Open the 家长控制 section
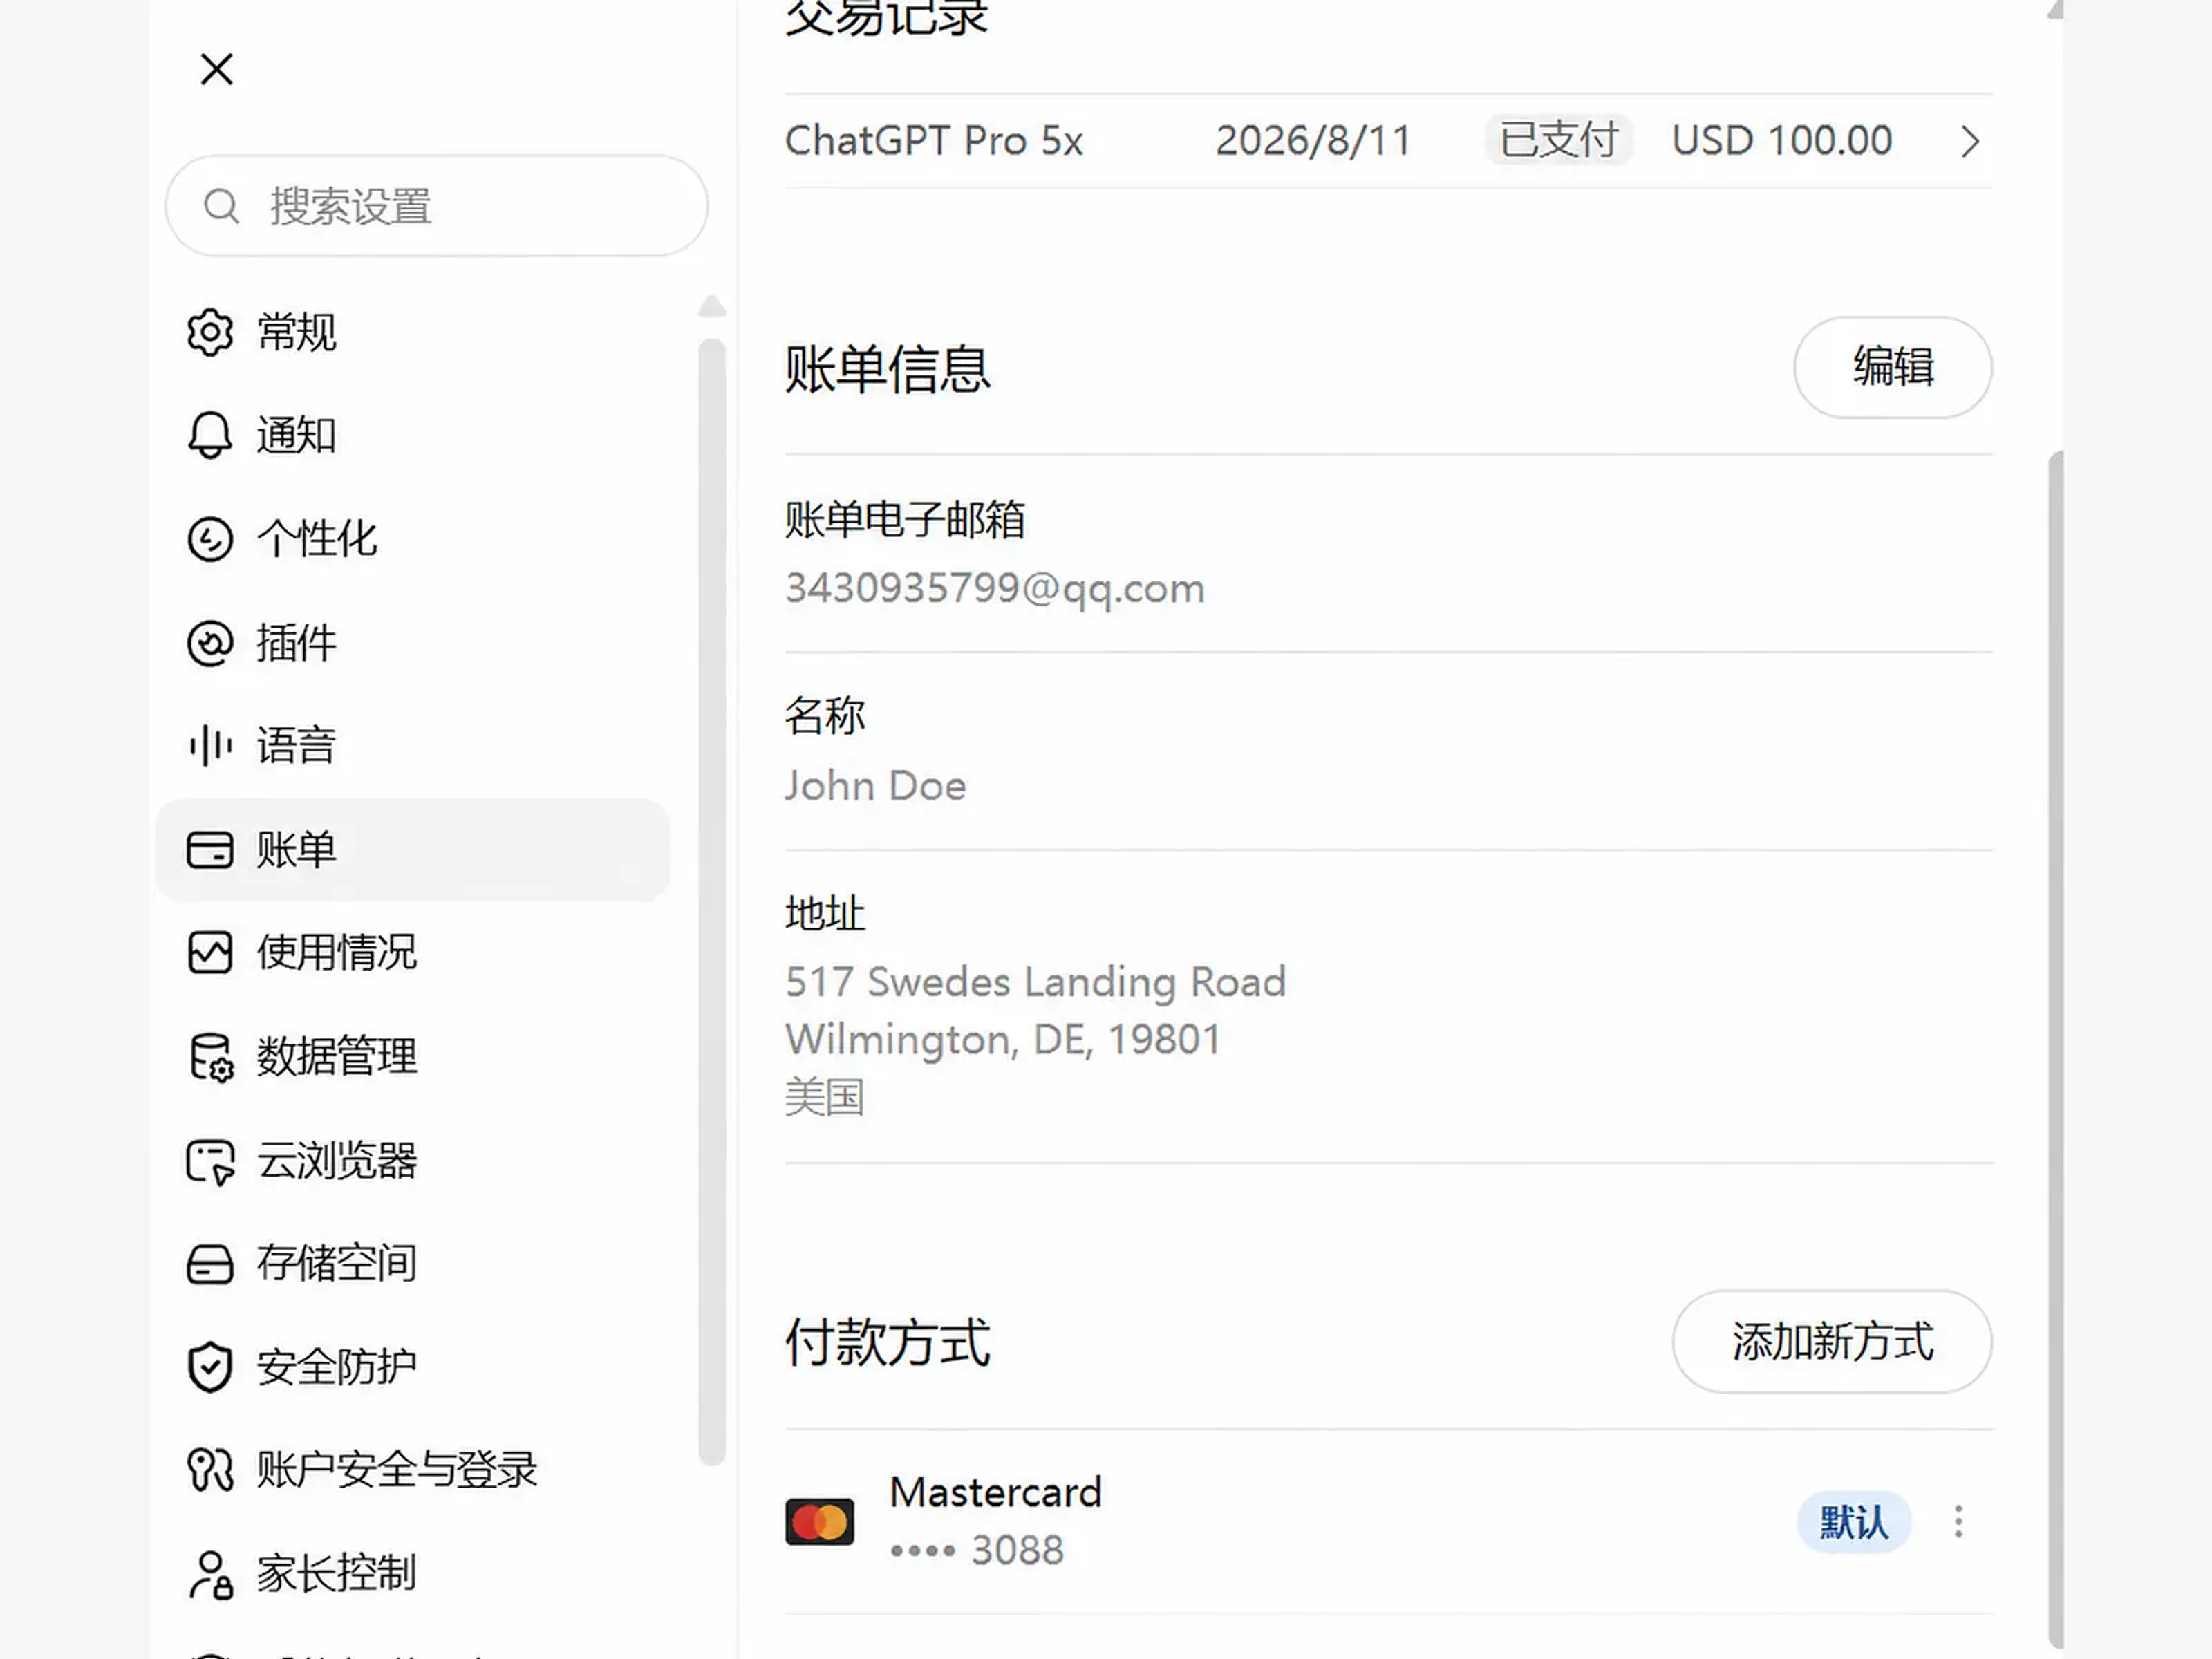The width and height of the screenshot is (2212, 1659). [x=412, y=1575]
